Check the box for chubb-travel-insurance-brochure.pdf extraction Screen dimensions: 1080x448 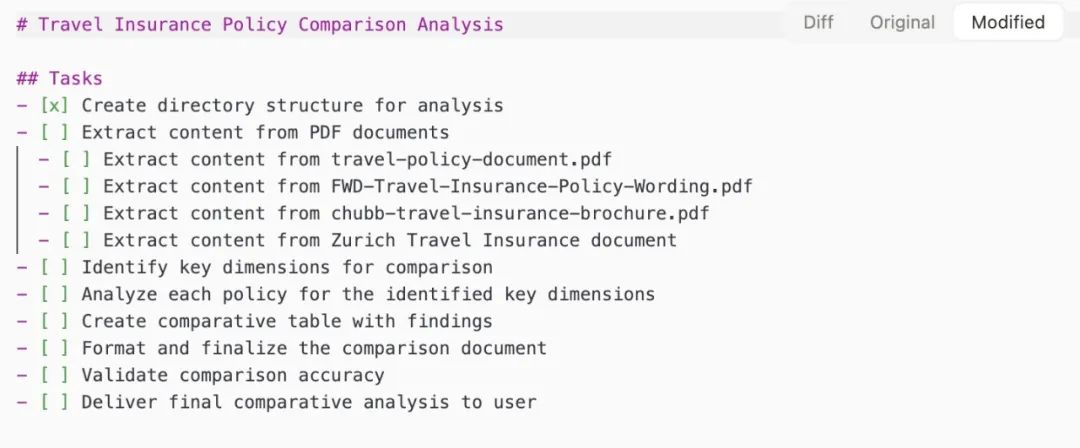(77, 213)
